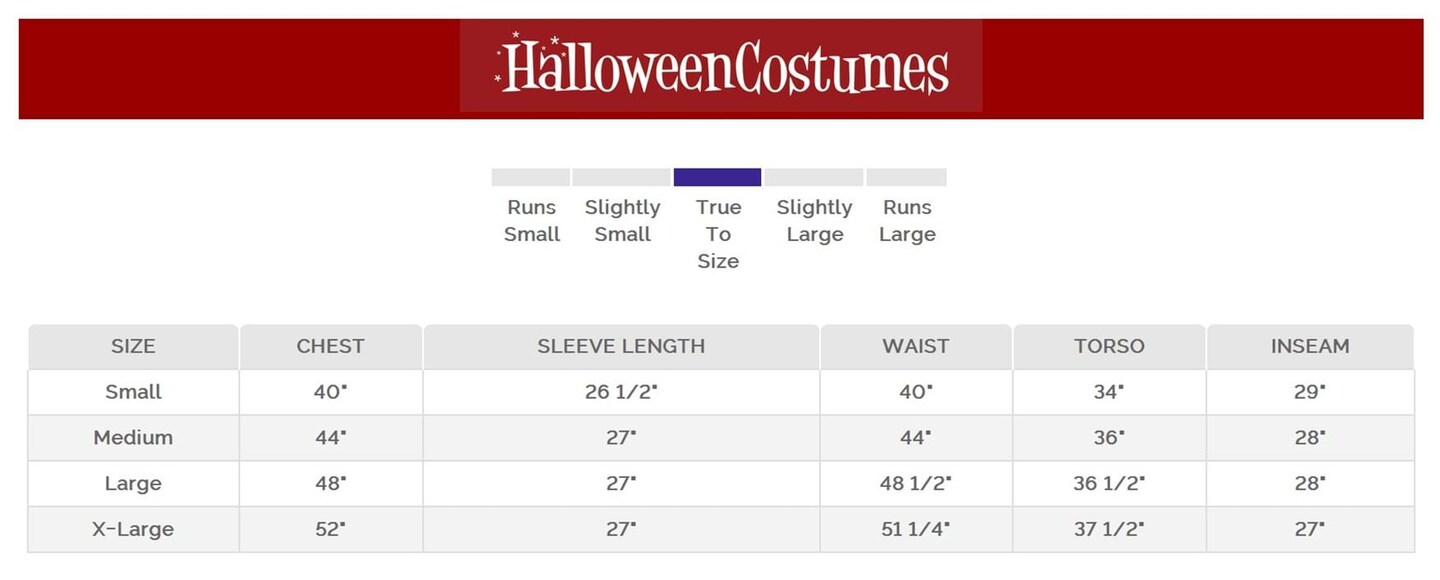The height and width of the screenshot is (580, 1440).
Task: Click the highlighted True To Size bar
Action: click(x=717, y=177)
